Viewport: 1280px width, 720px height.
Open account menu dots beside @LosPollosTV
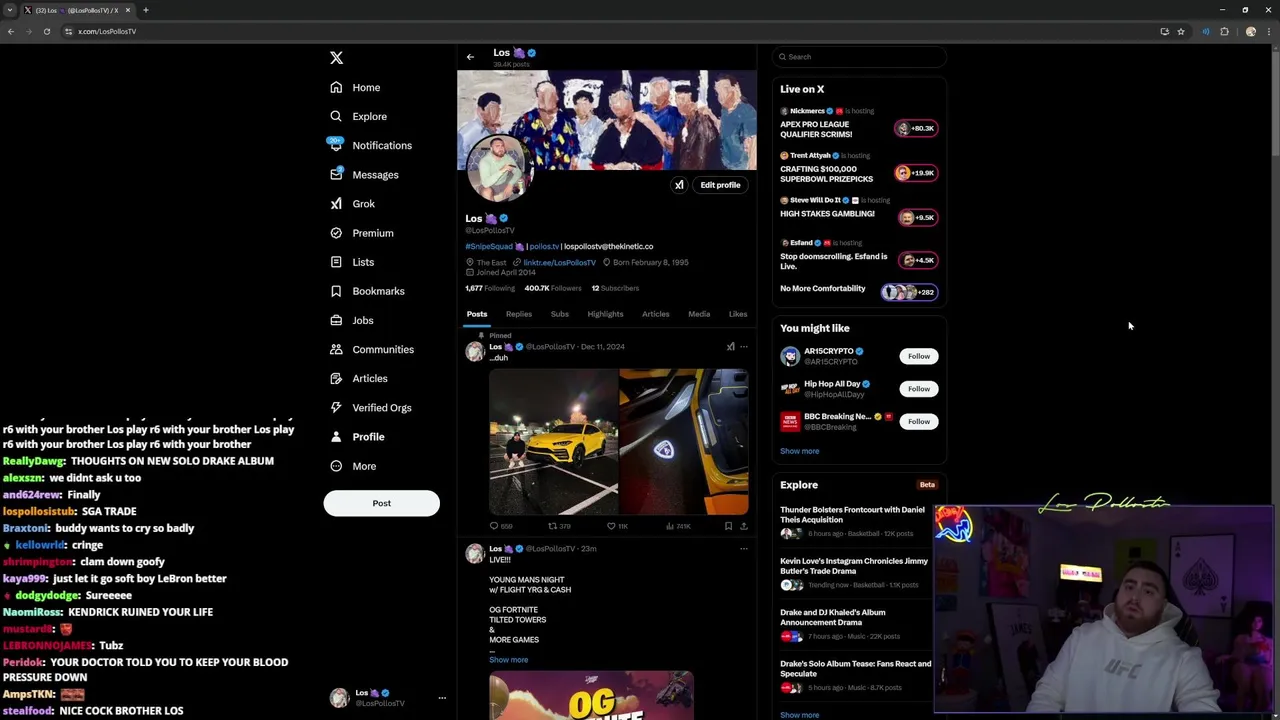(x=442, y=698)
